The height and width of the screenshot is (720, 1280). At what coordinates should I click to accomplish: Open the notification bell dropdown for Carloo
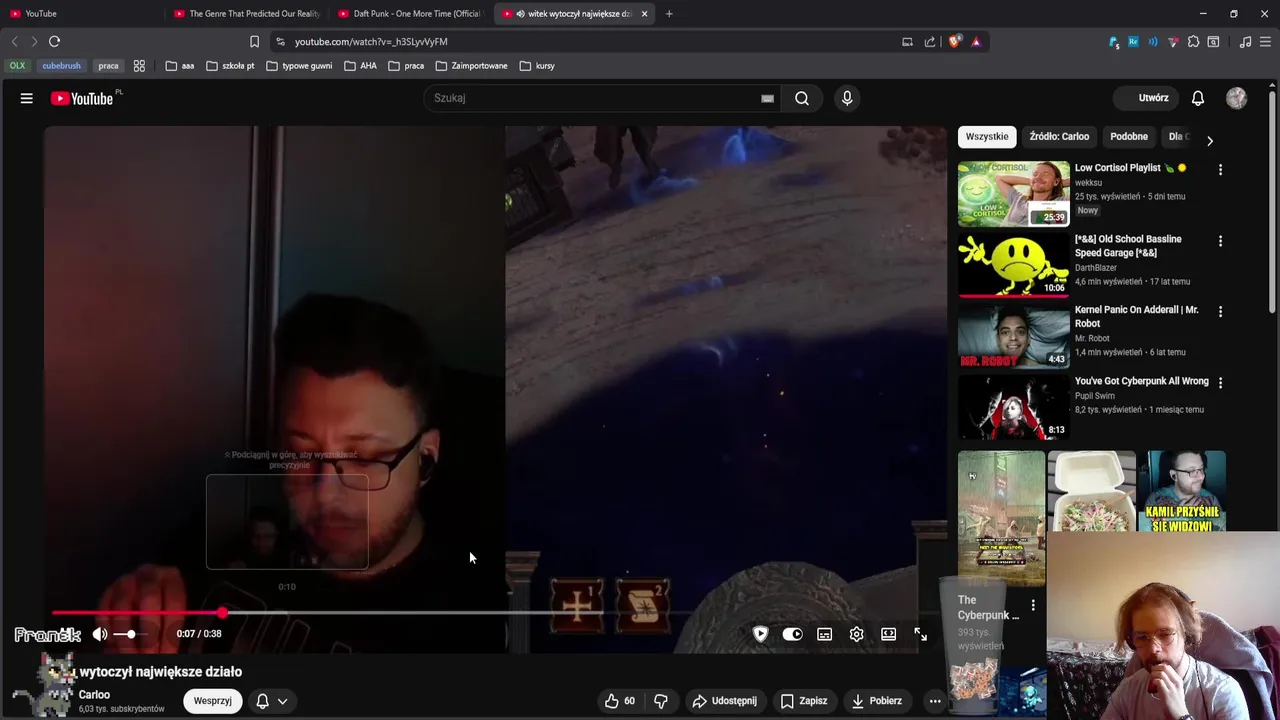point(271,701)
